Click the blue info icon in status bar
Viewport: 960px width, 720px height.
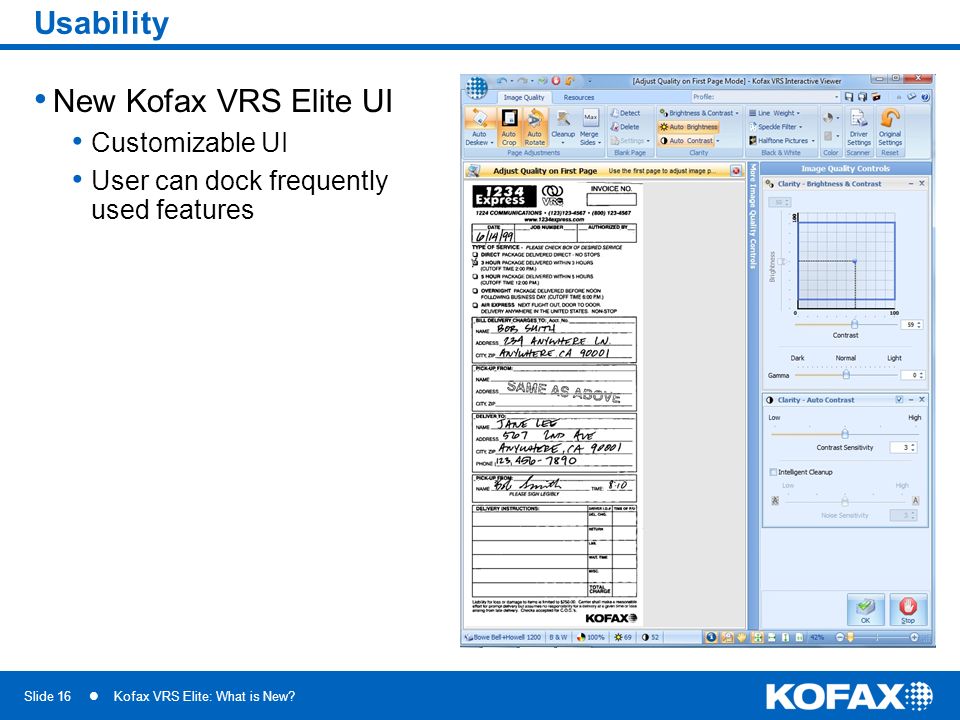click(711, 637)
